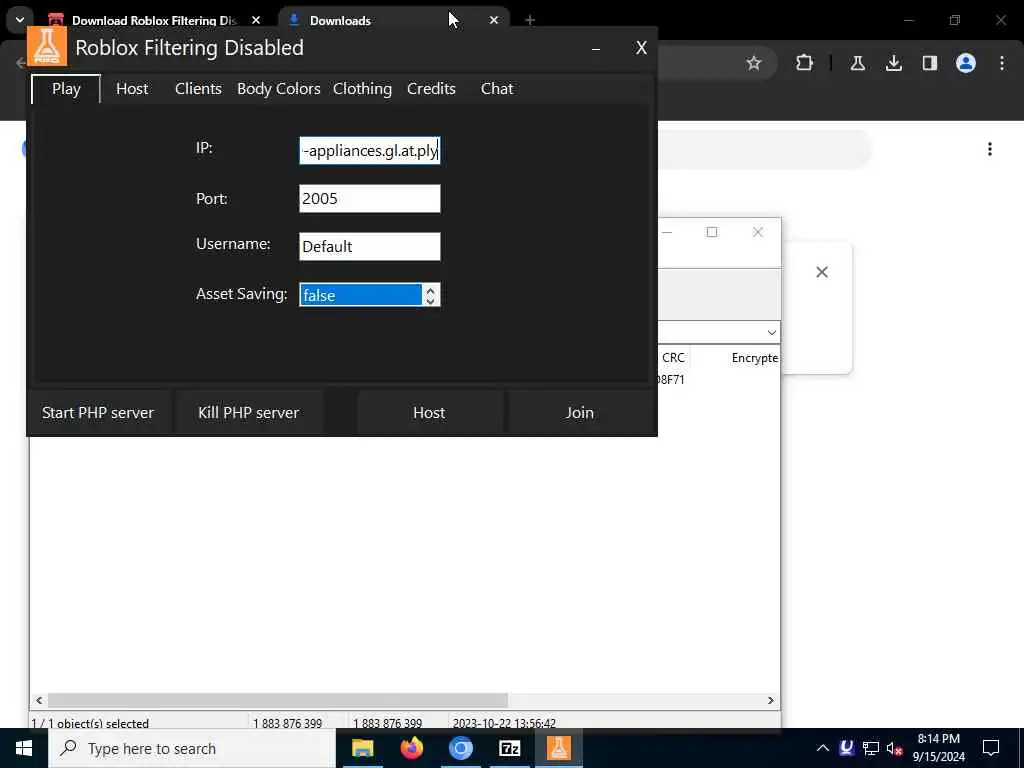This screenshot has width=1024, height=768.
Task: Click Kill PHP server button
Action: point(249,413)
